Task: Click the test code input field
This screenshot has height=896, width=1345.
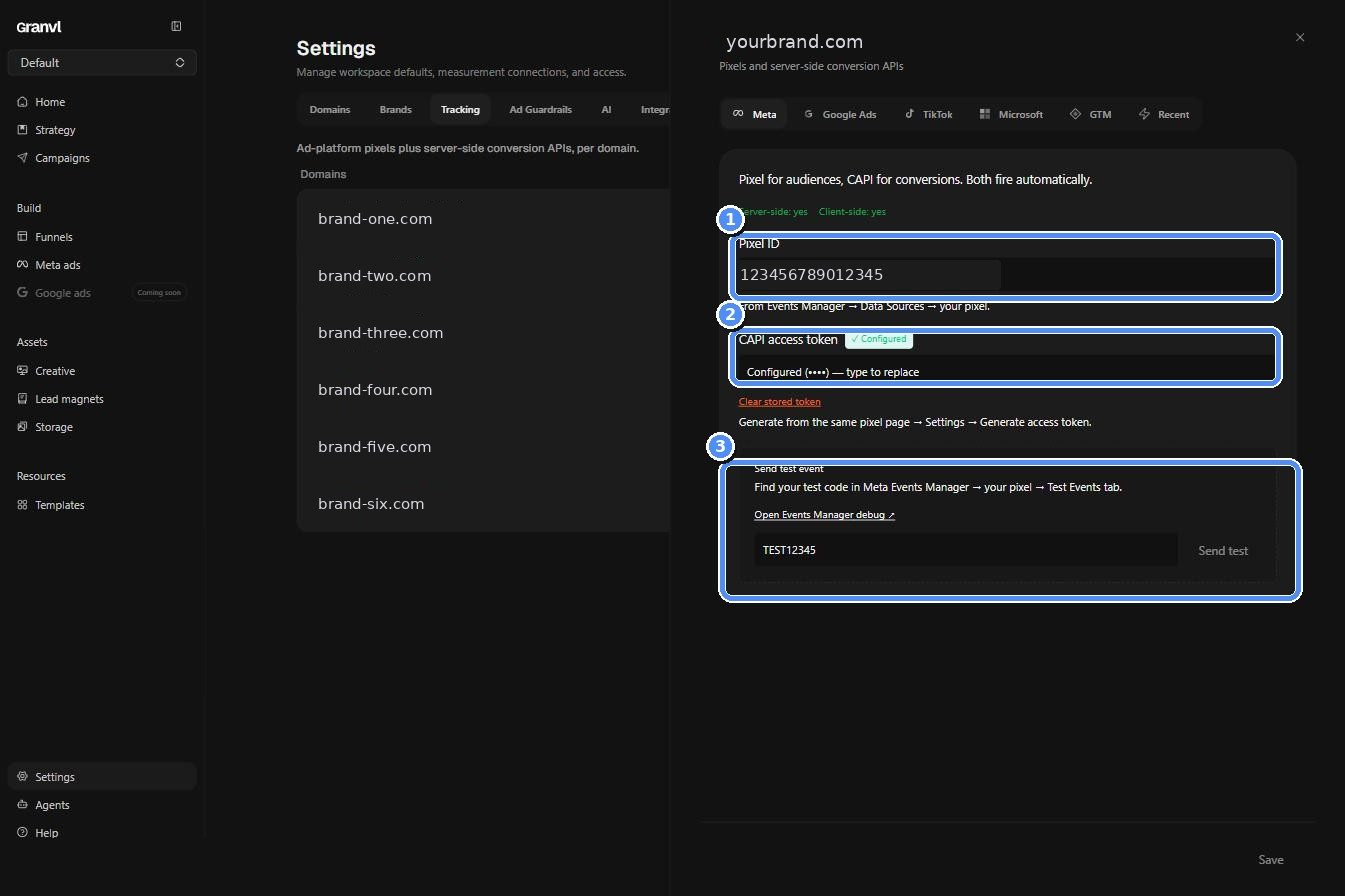Action: 965,550
